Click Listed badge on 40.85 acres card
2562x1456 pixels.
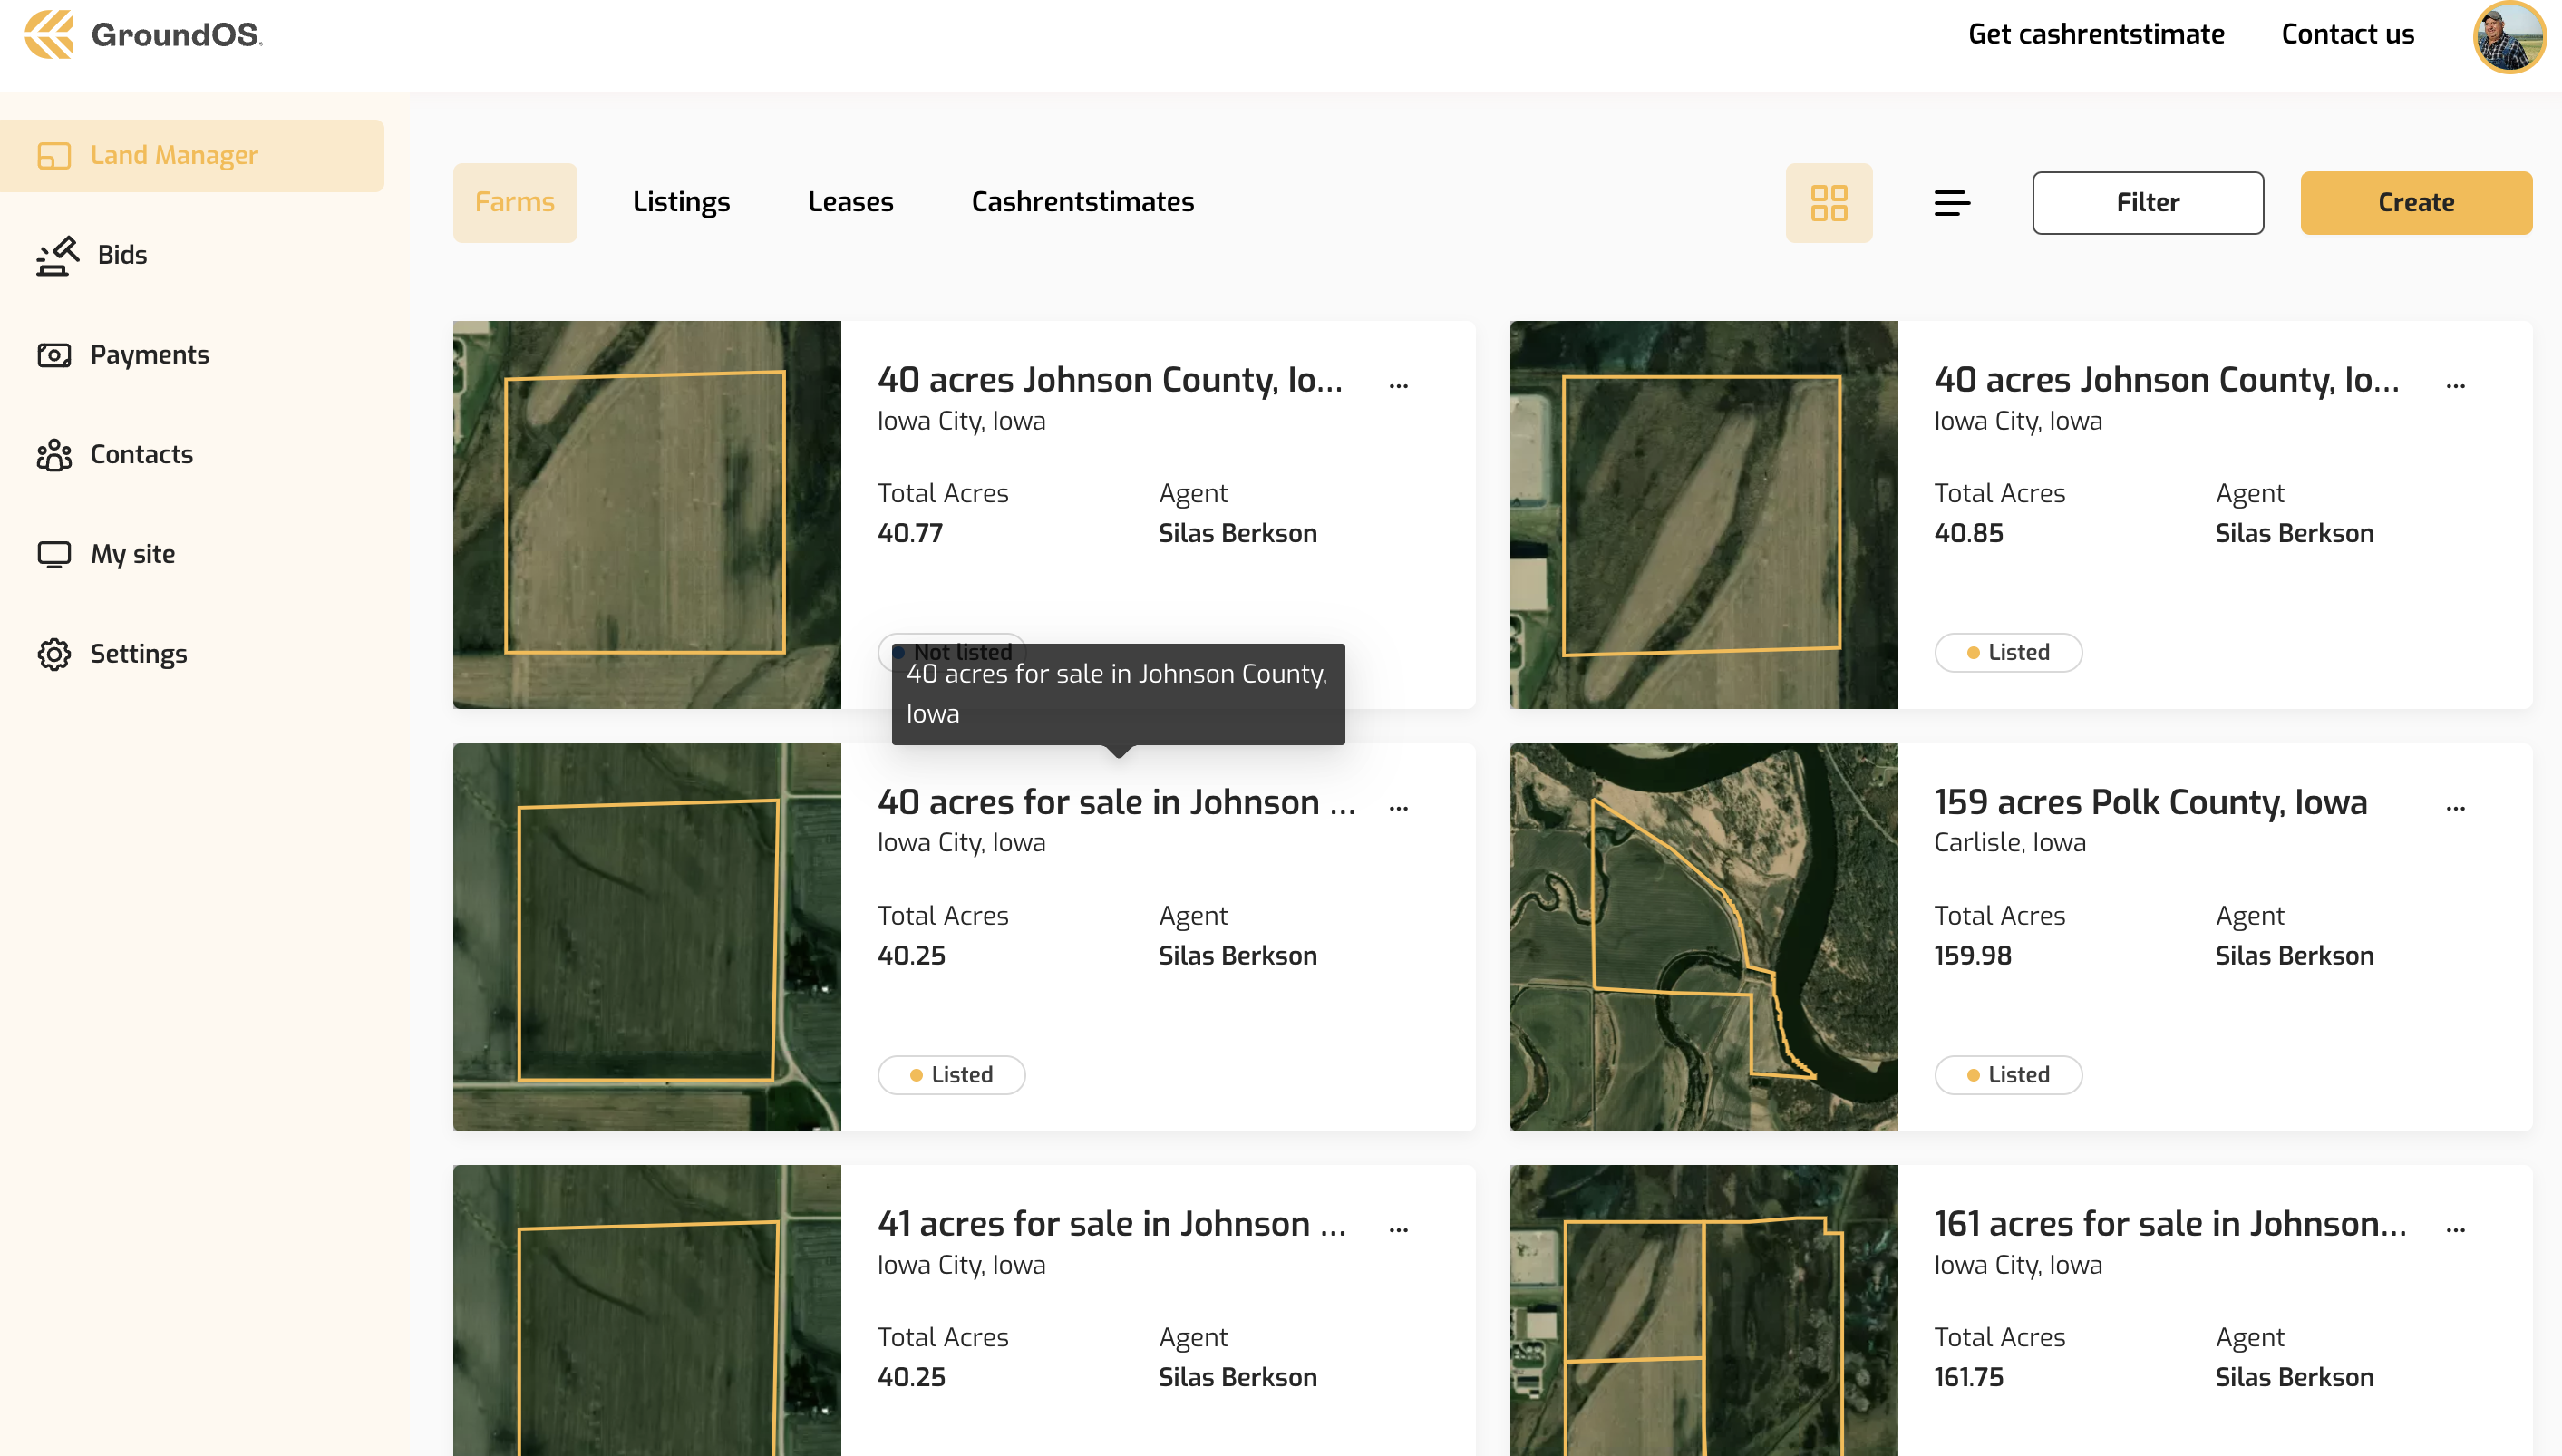pos(2008,653)
